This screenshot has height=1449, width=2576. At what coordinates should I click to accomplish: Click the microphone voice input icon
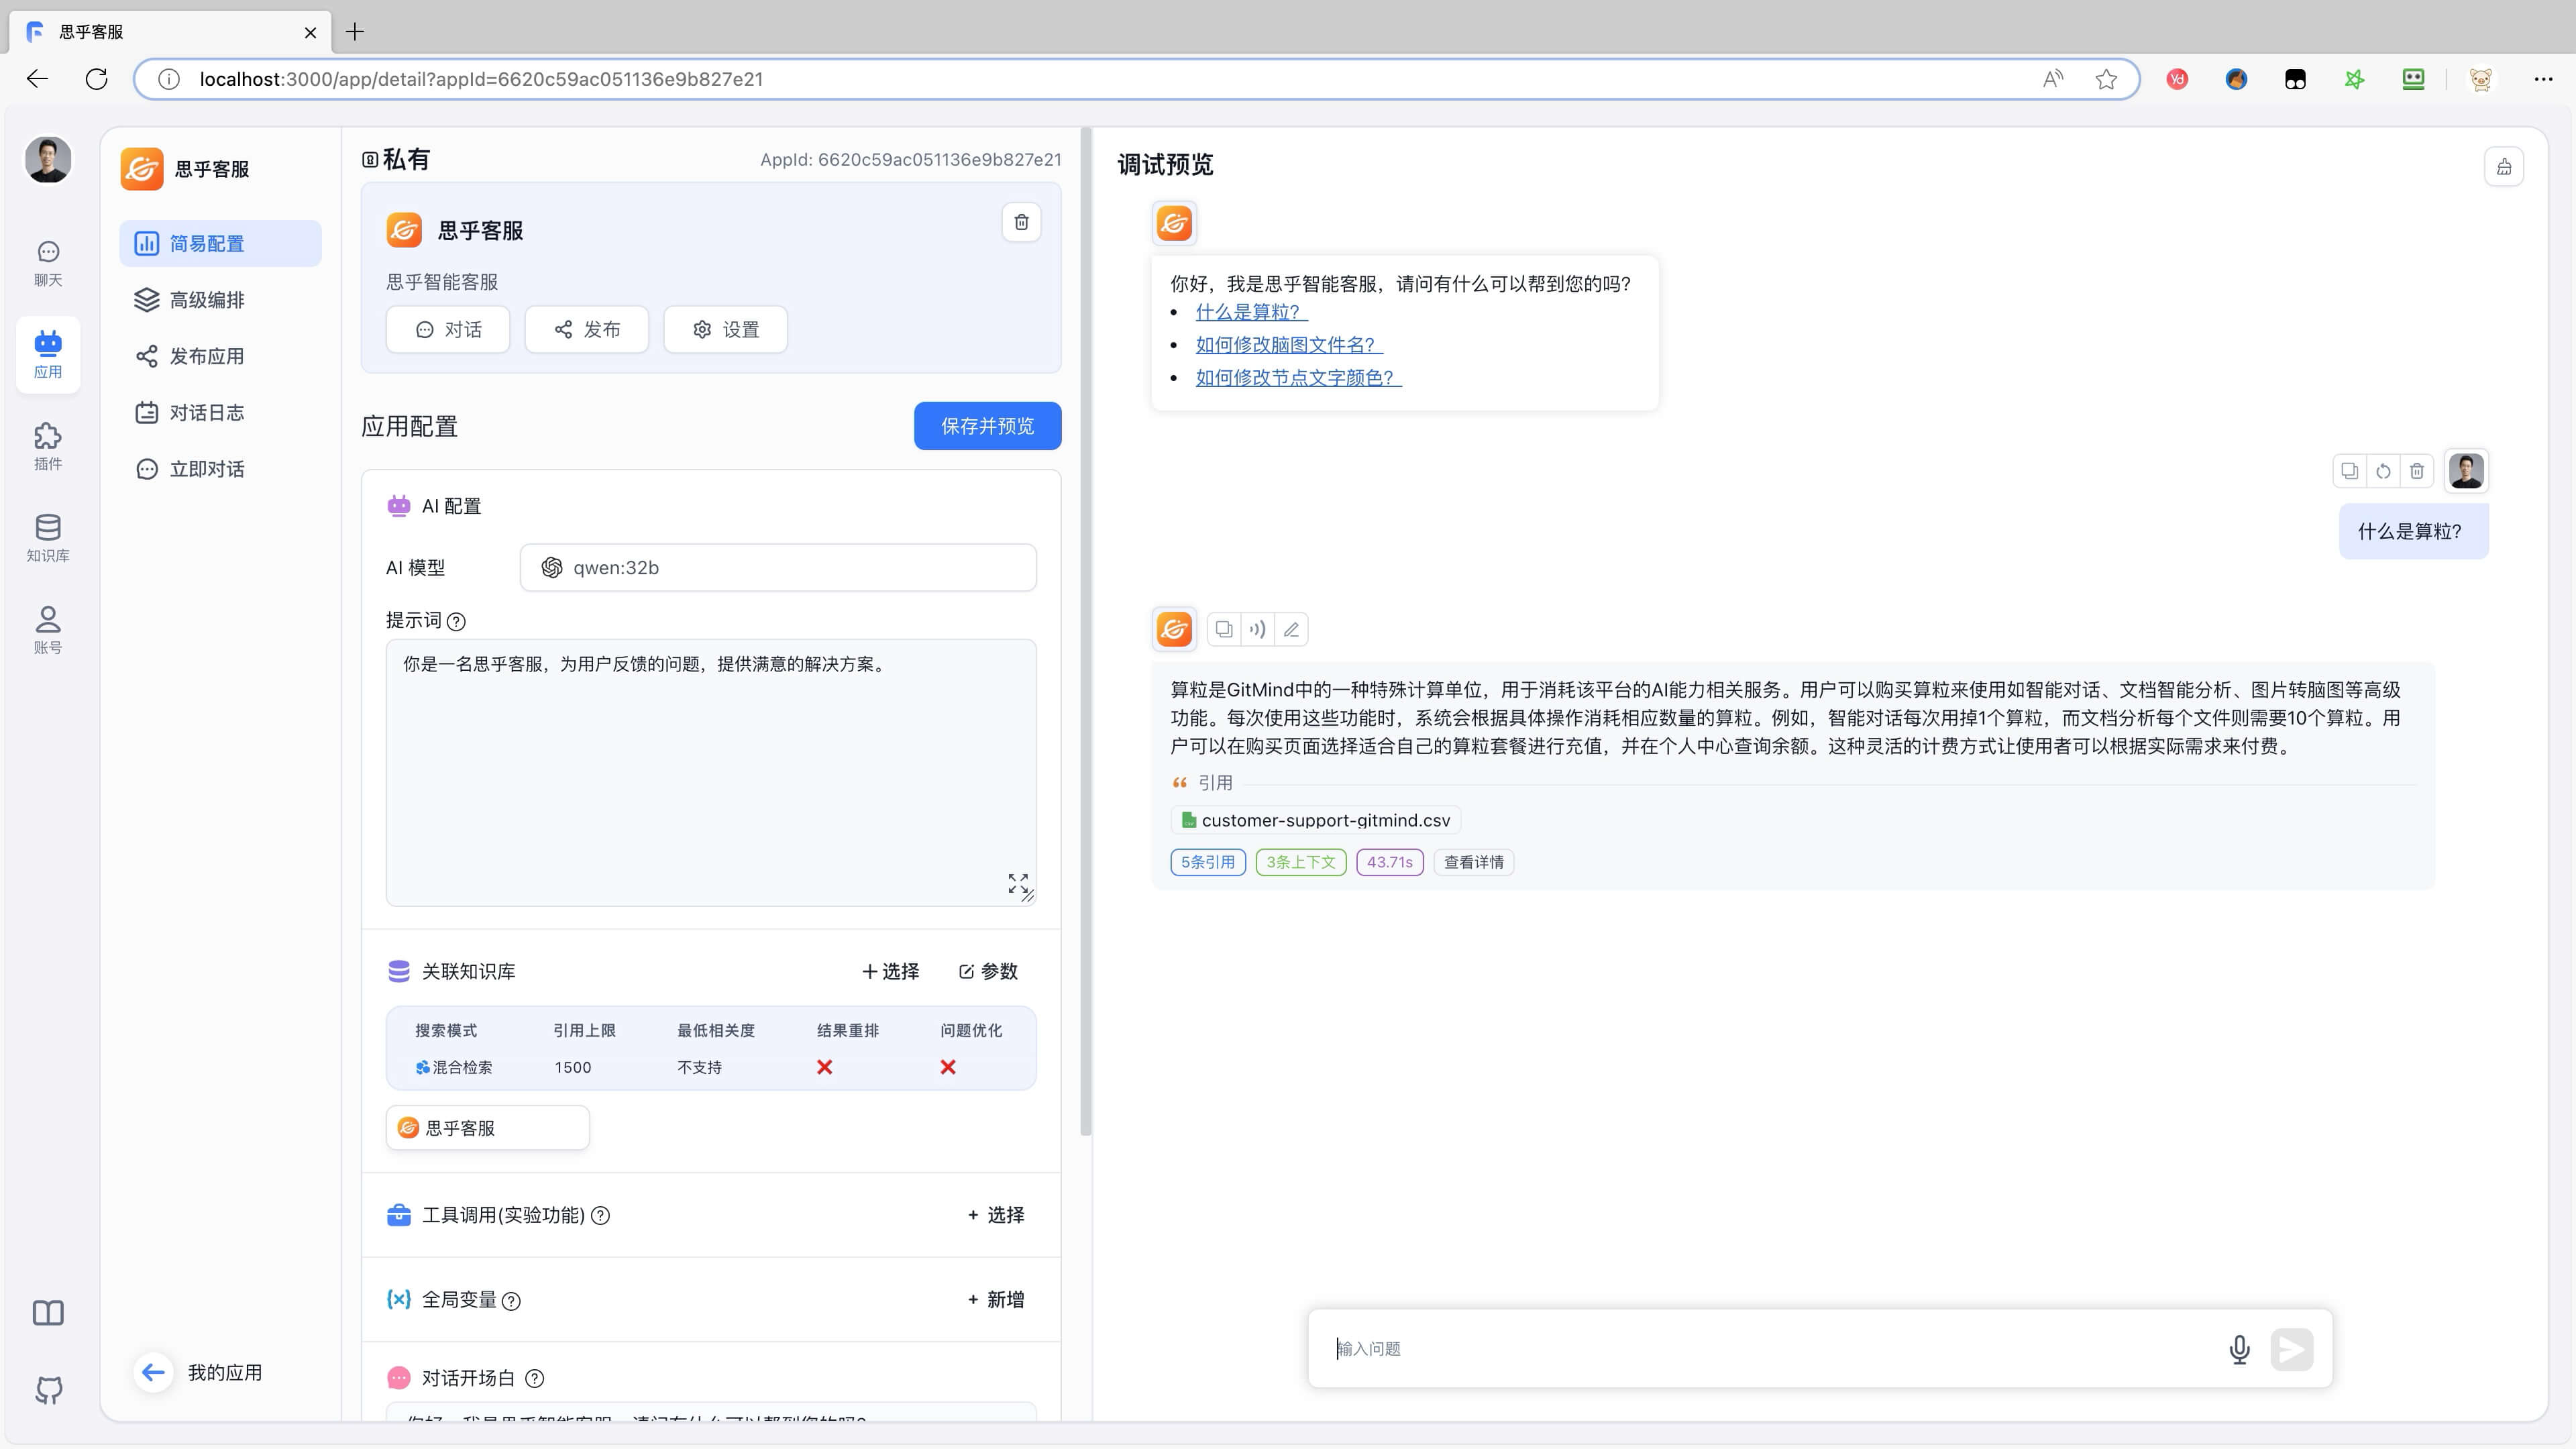pyautogui.click(x=2239, y=1349)
